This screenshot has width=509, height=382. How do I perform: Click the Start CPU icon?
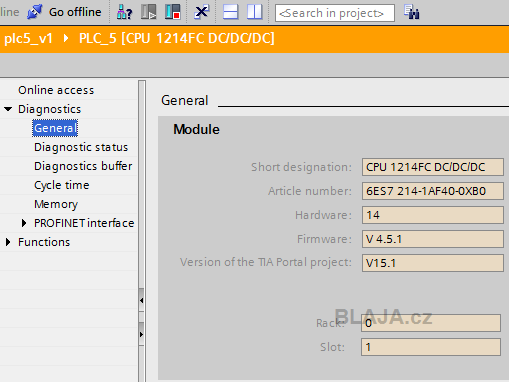pos(148,12)
